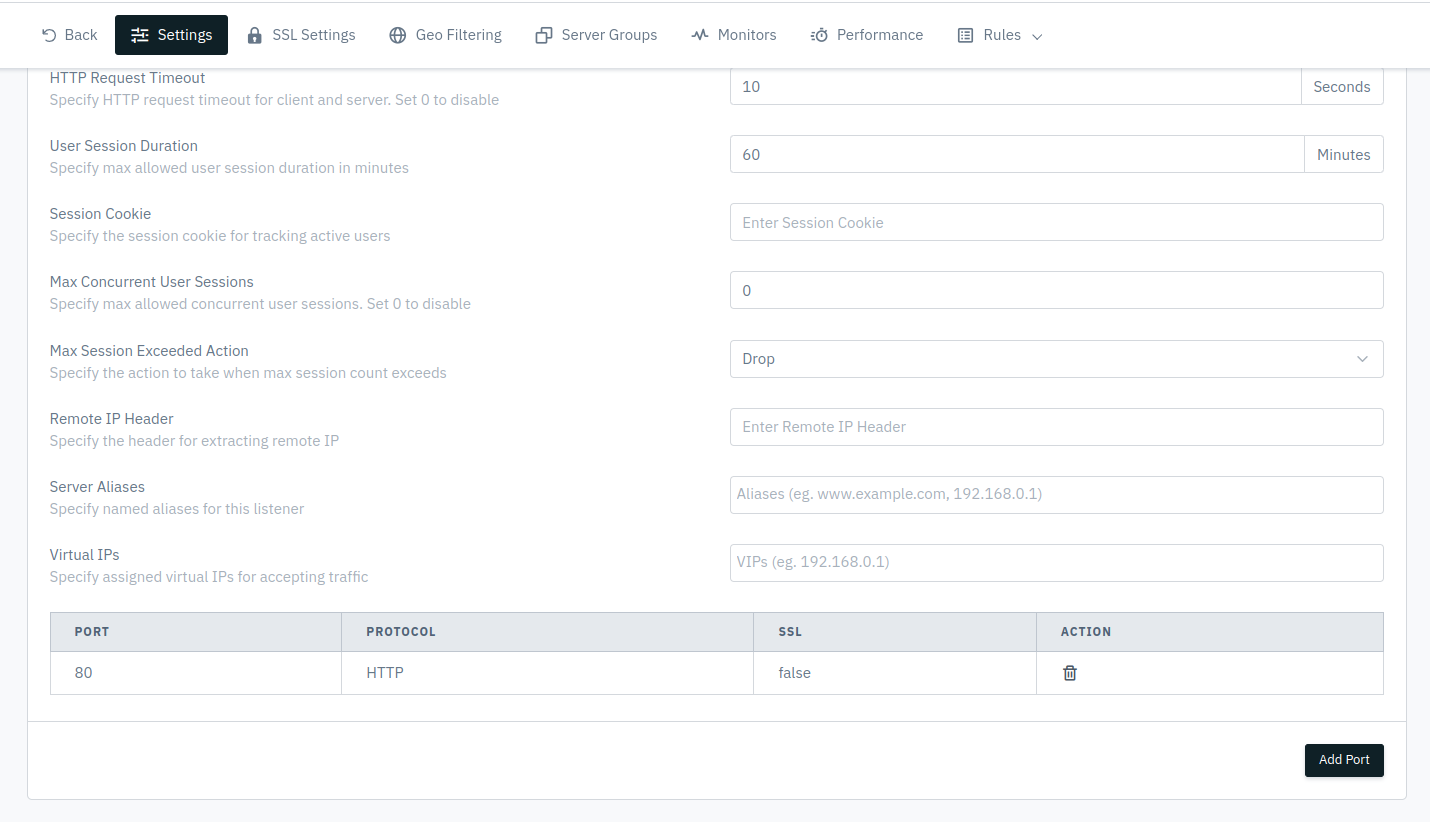Click the Server Aliases input field

pyautogui.click(x=1057, y=495)
